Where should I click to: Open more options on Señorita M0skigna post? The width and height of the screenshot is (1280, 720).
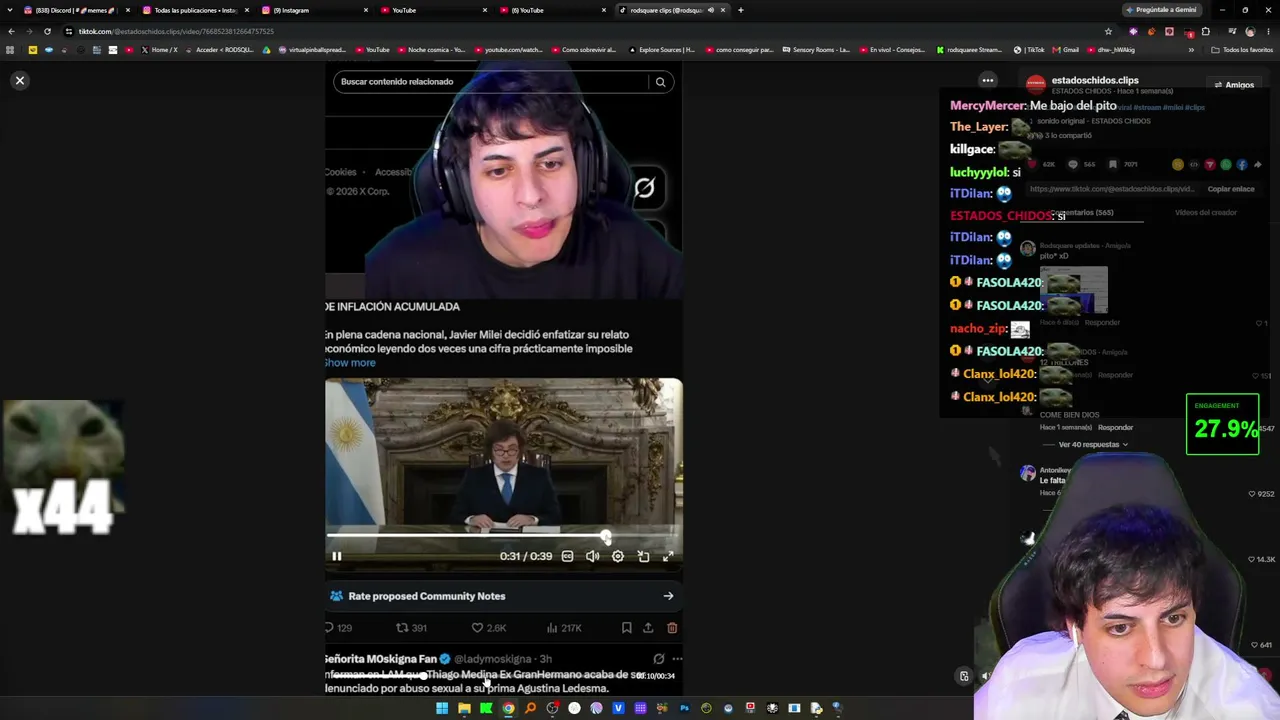[677, 659]
